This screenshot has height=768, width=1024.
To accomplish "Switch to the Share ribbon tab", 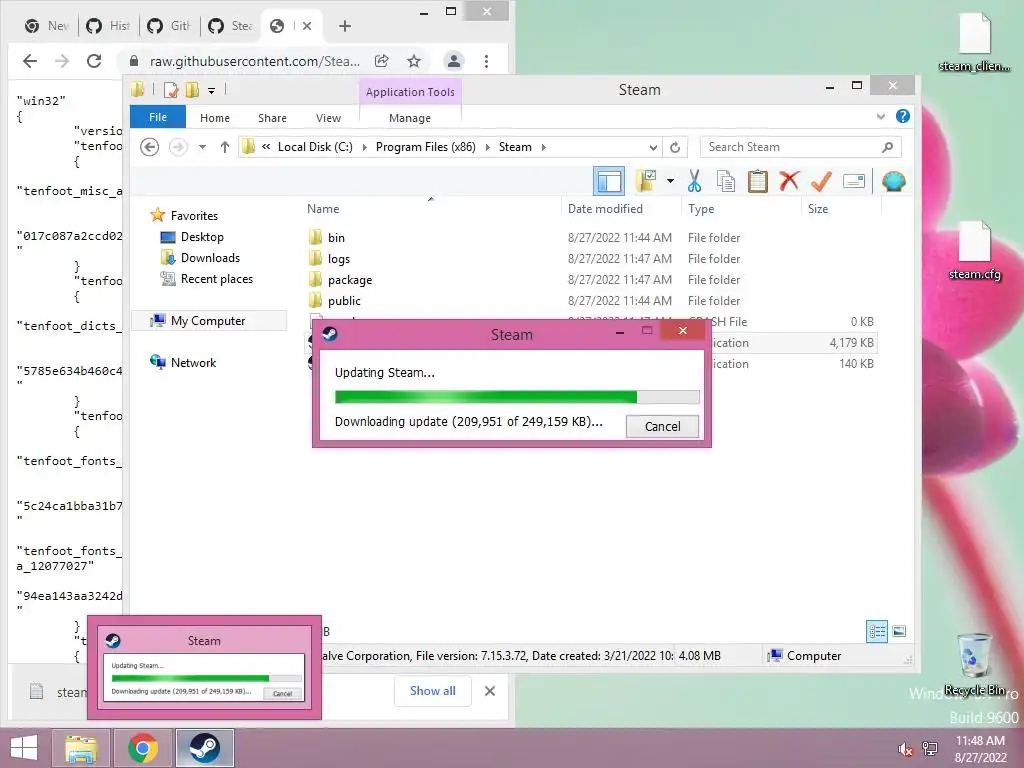I will tap(272, 118).
